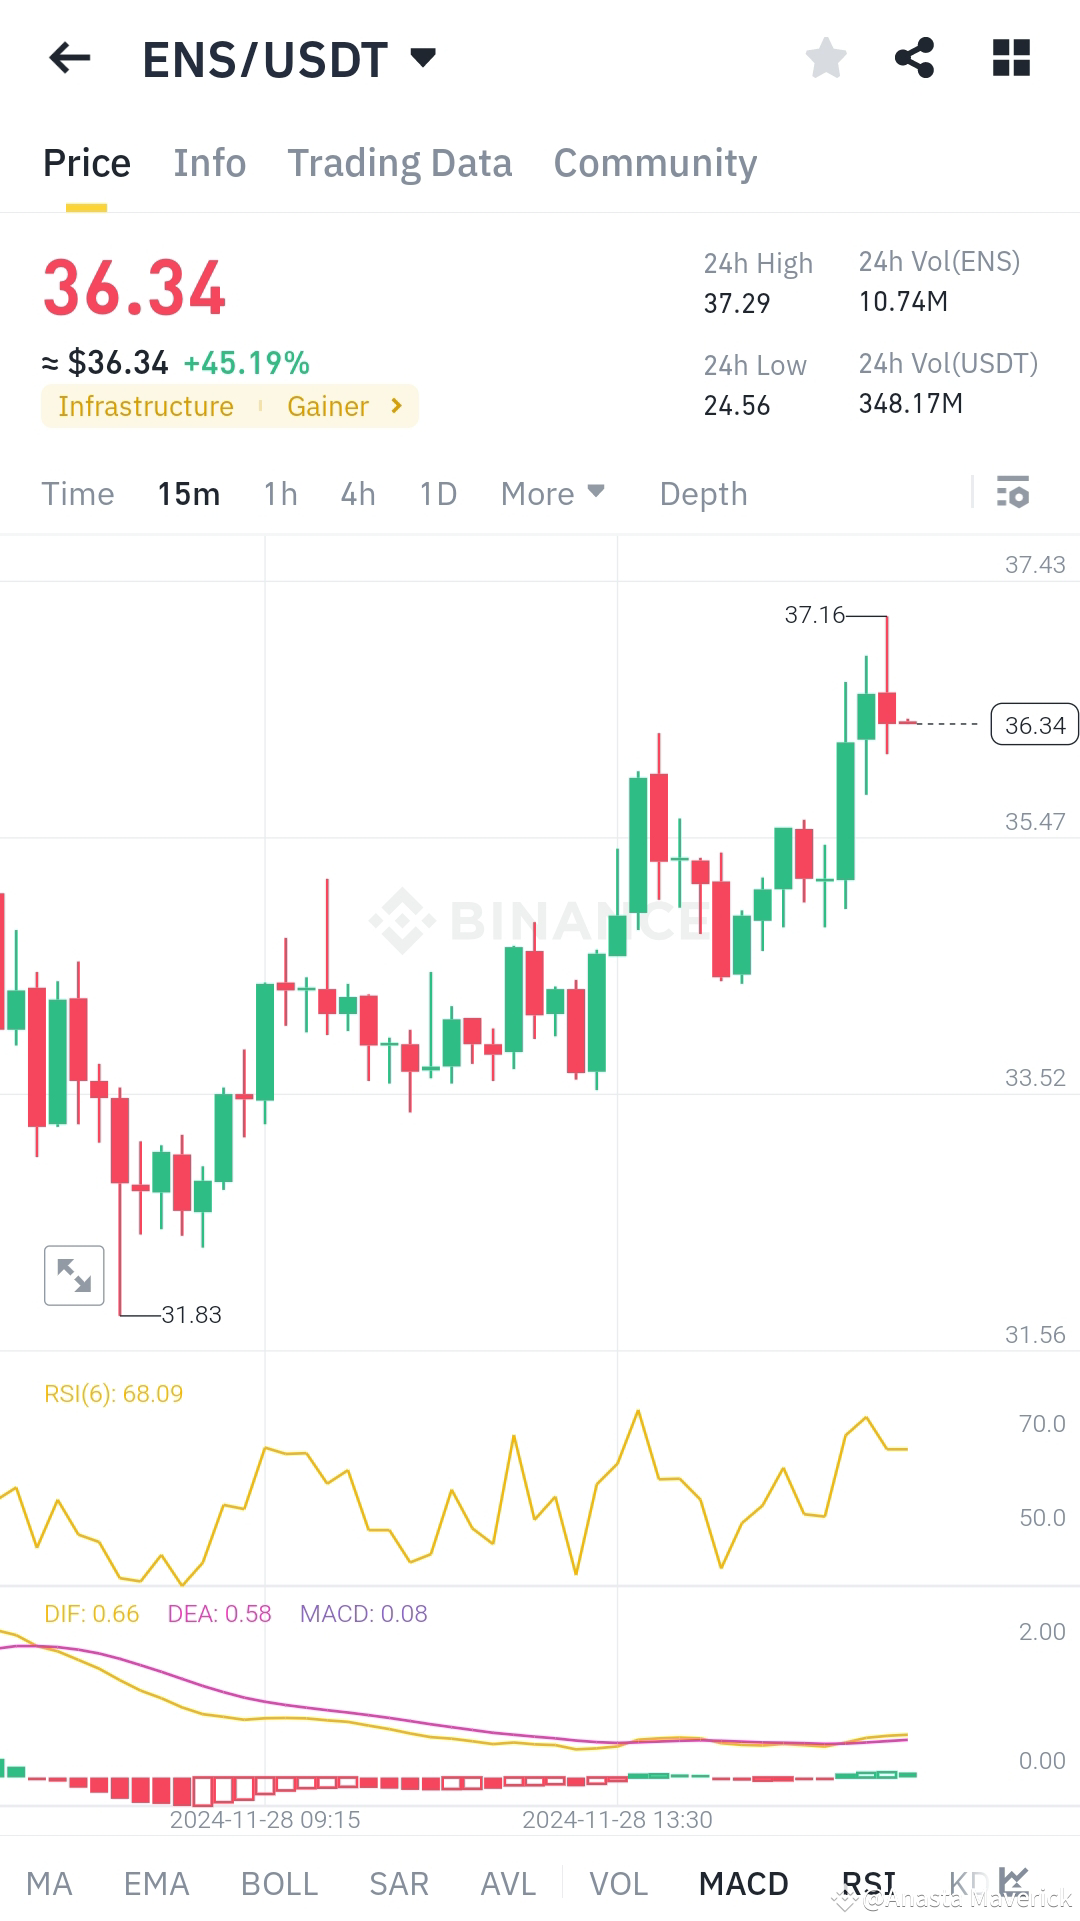Select the MACD indicator
Image resolution: width=1080 pixels, height=1921 pixels.
click(x=742, y=1883)
